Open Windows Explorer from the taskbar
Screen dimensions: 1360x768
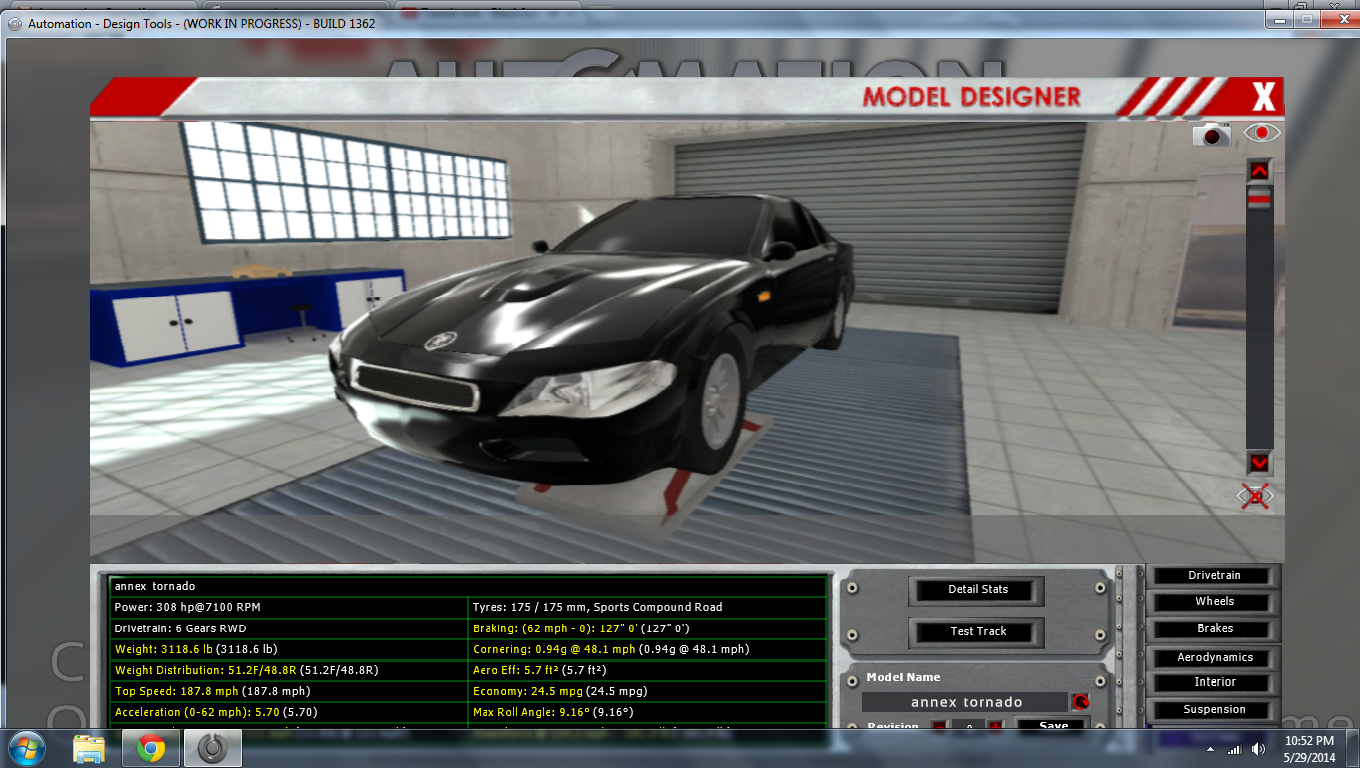[x=89, y=748]
